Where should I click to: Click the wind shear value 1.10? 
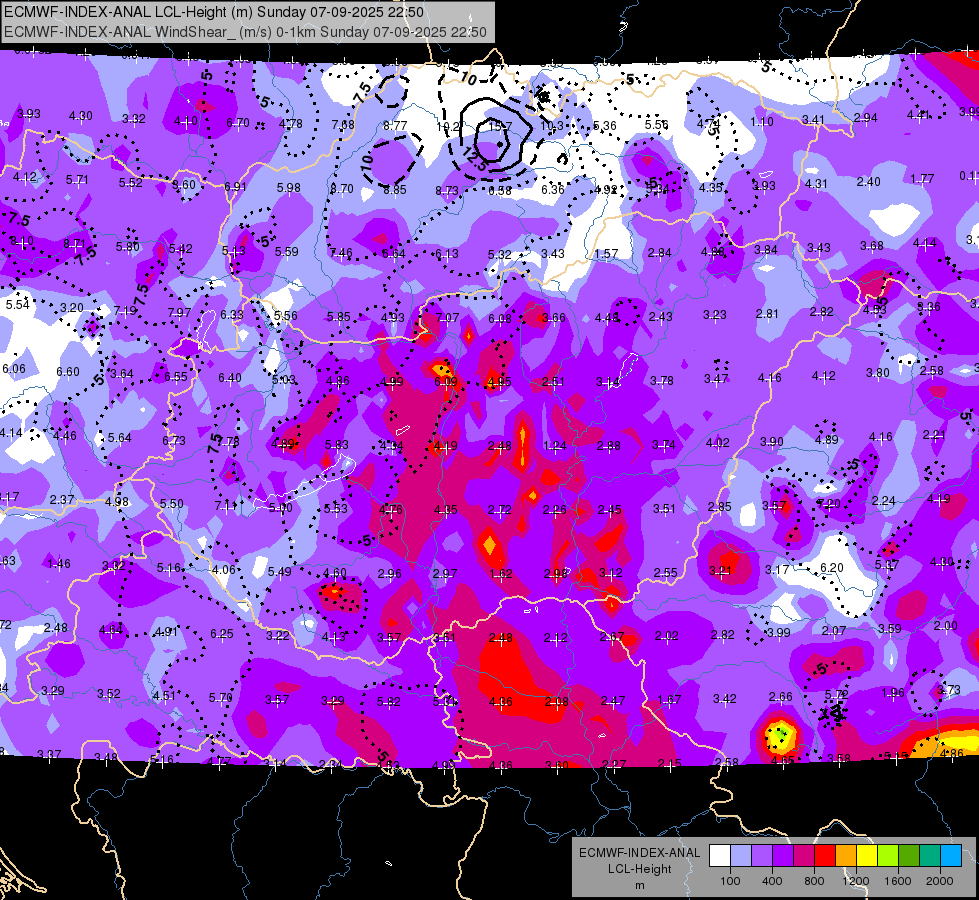(x=762, y=122)
